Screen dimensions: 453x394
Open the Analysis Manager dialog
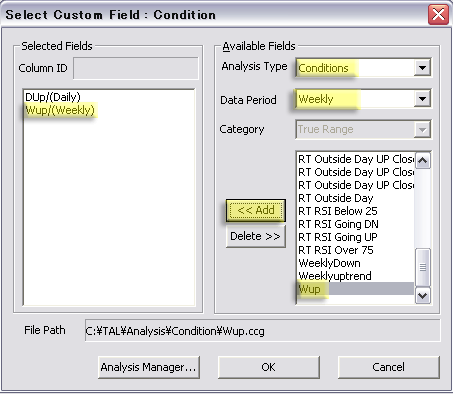coord(149,367)
